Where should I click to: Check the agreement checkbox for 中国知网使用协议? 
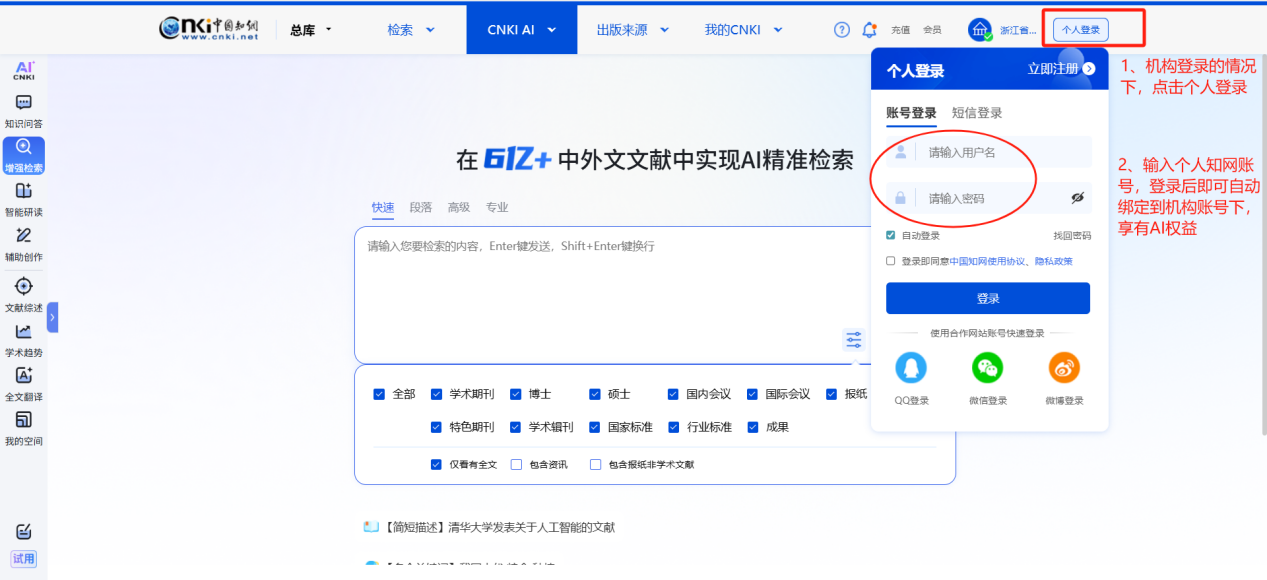[891, 261]
